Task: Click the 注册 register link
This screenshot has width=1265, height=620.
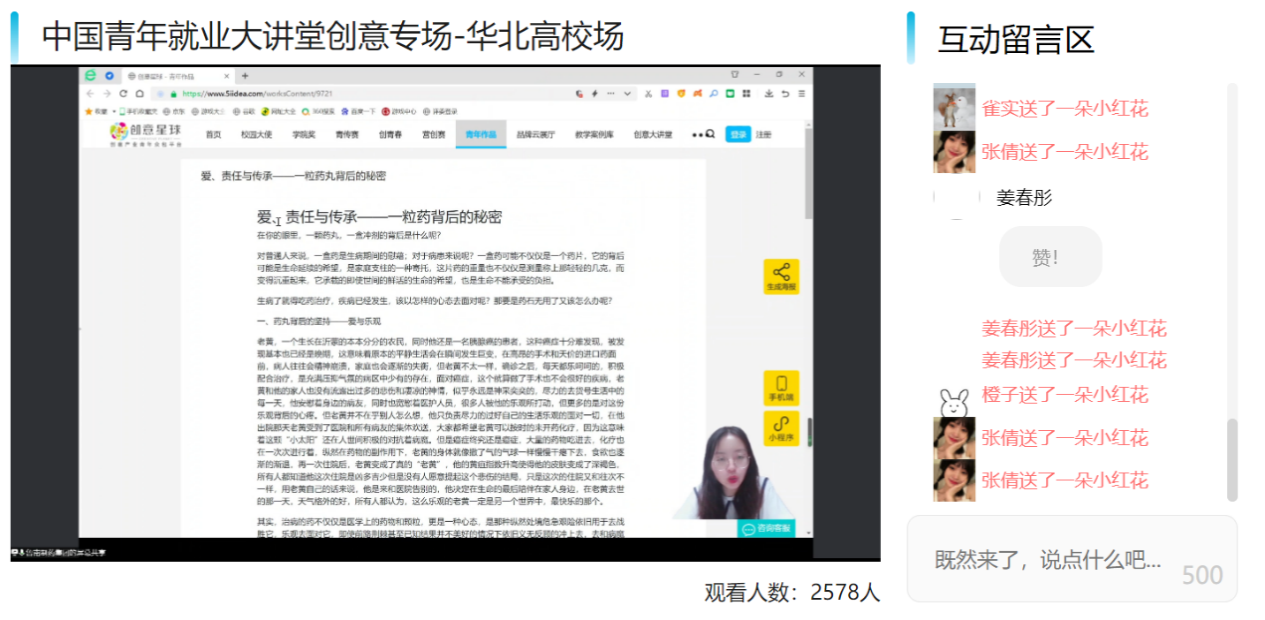Action: click(763, 134)
